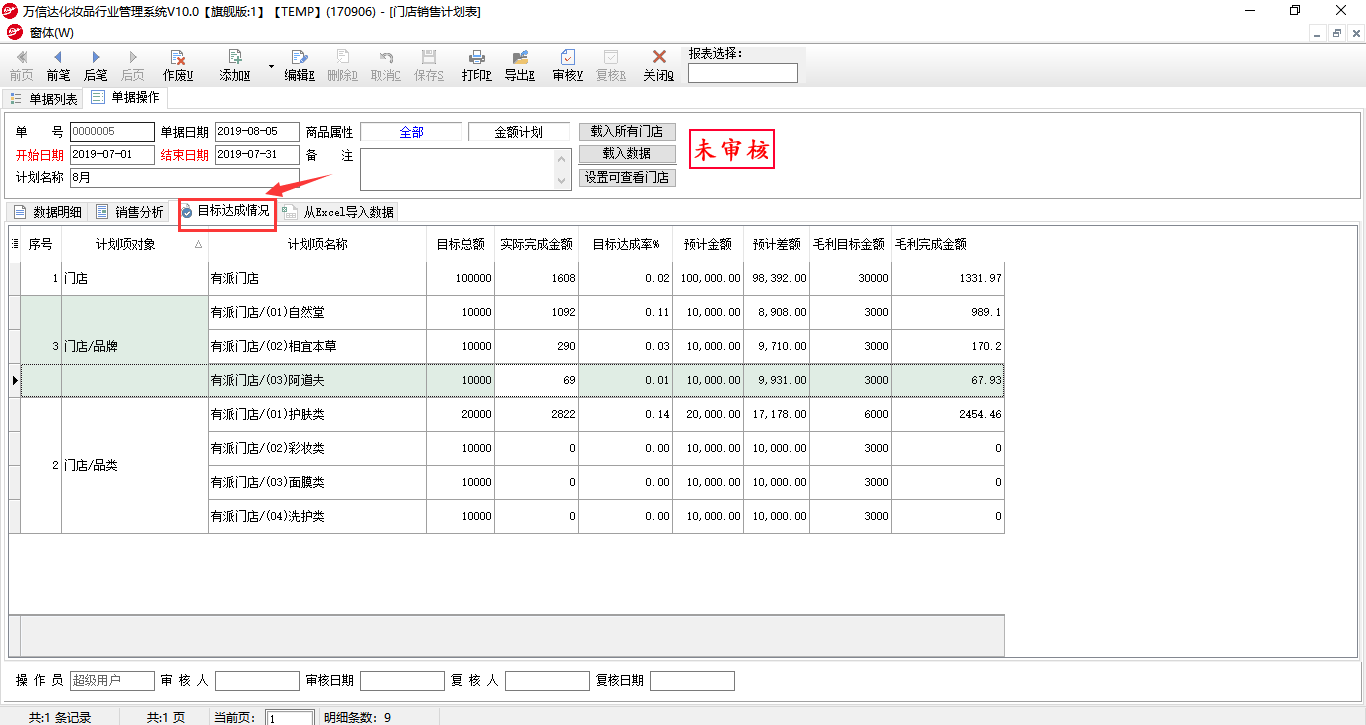
Task: Sort by 计划项对象 column header
Action: click(135, 244)
